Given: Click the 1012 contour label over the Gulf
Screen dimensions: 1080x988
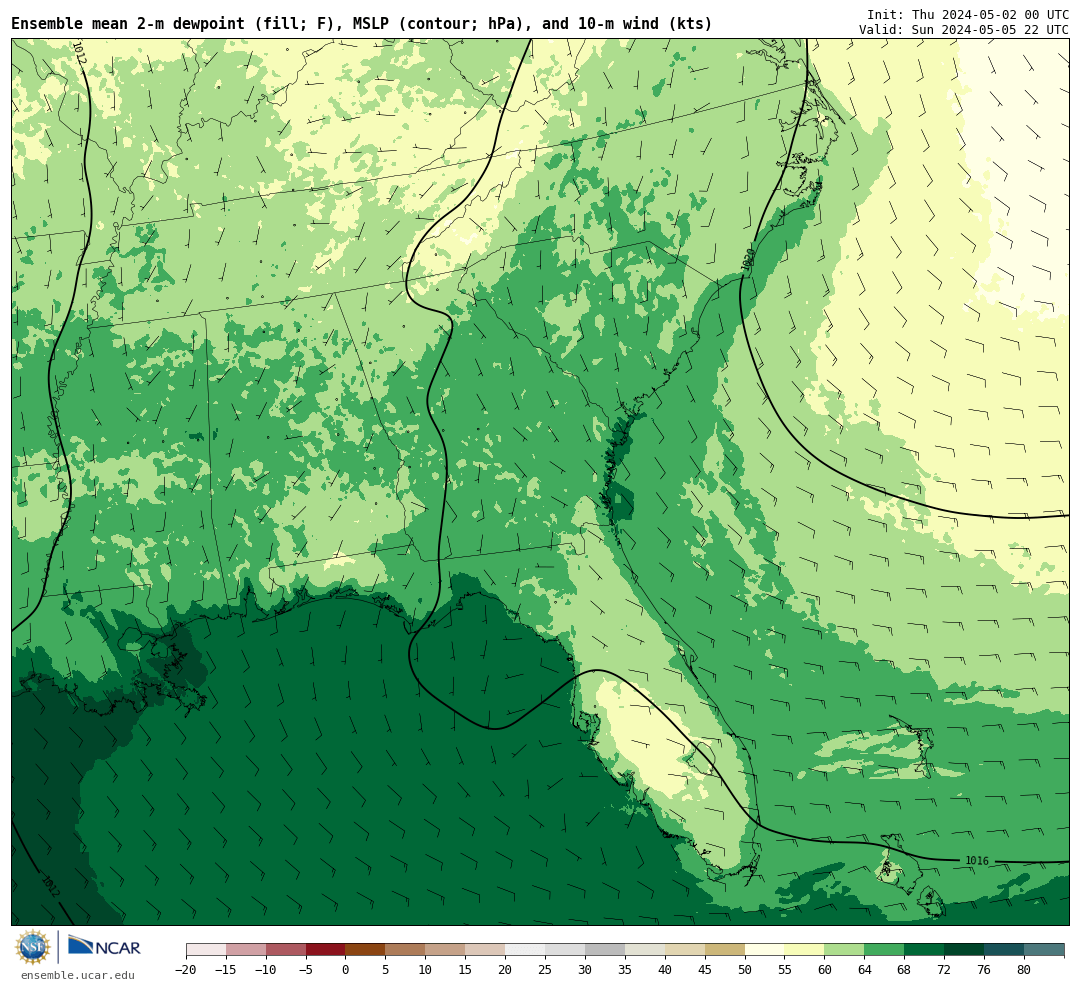Looking at the screenshot, I should tap(50, 885).
